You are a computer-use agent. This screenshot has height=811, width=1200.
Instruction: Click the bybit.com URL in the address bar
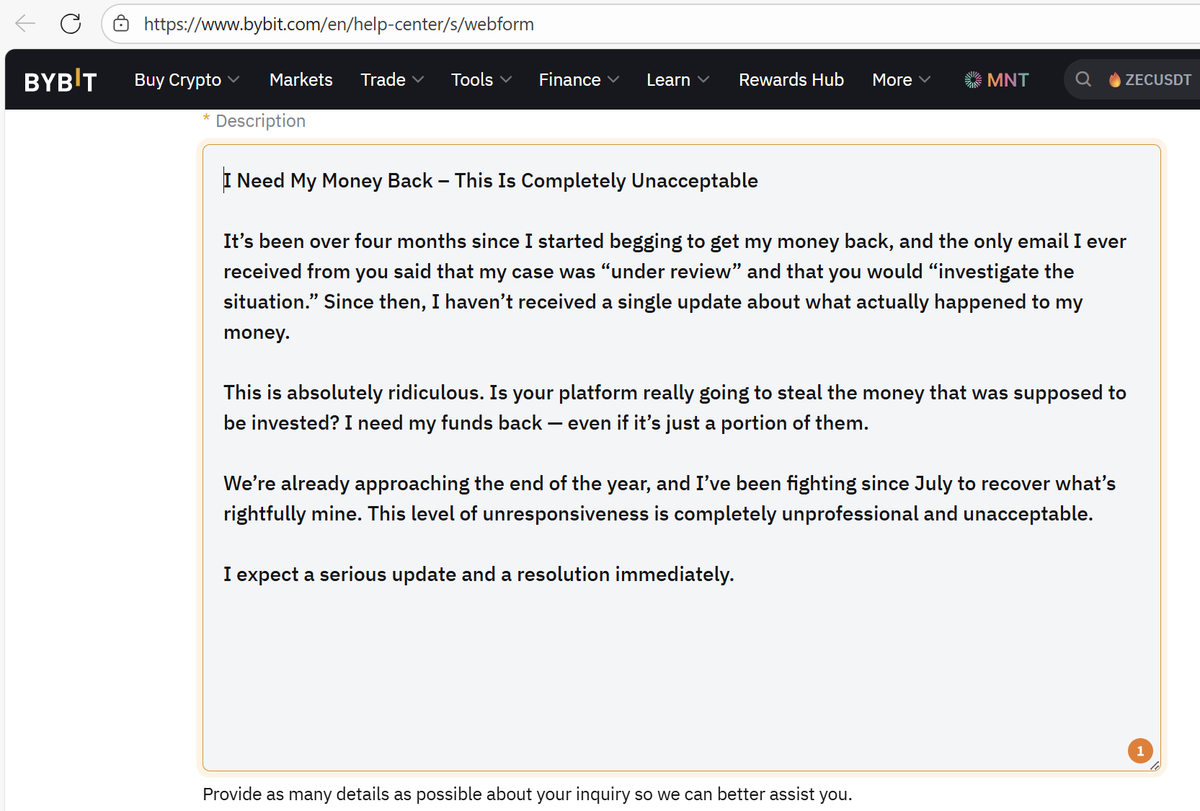tap(339, 23)
